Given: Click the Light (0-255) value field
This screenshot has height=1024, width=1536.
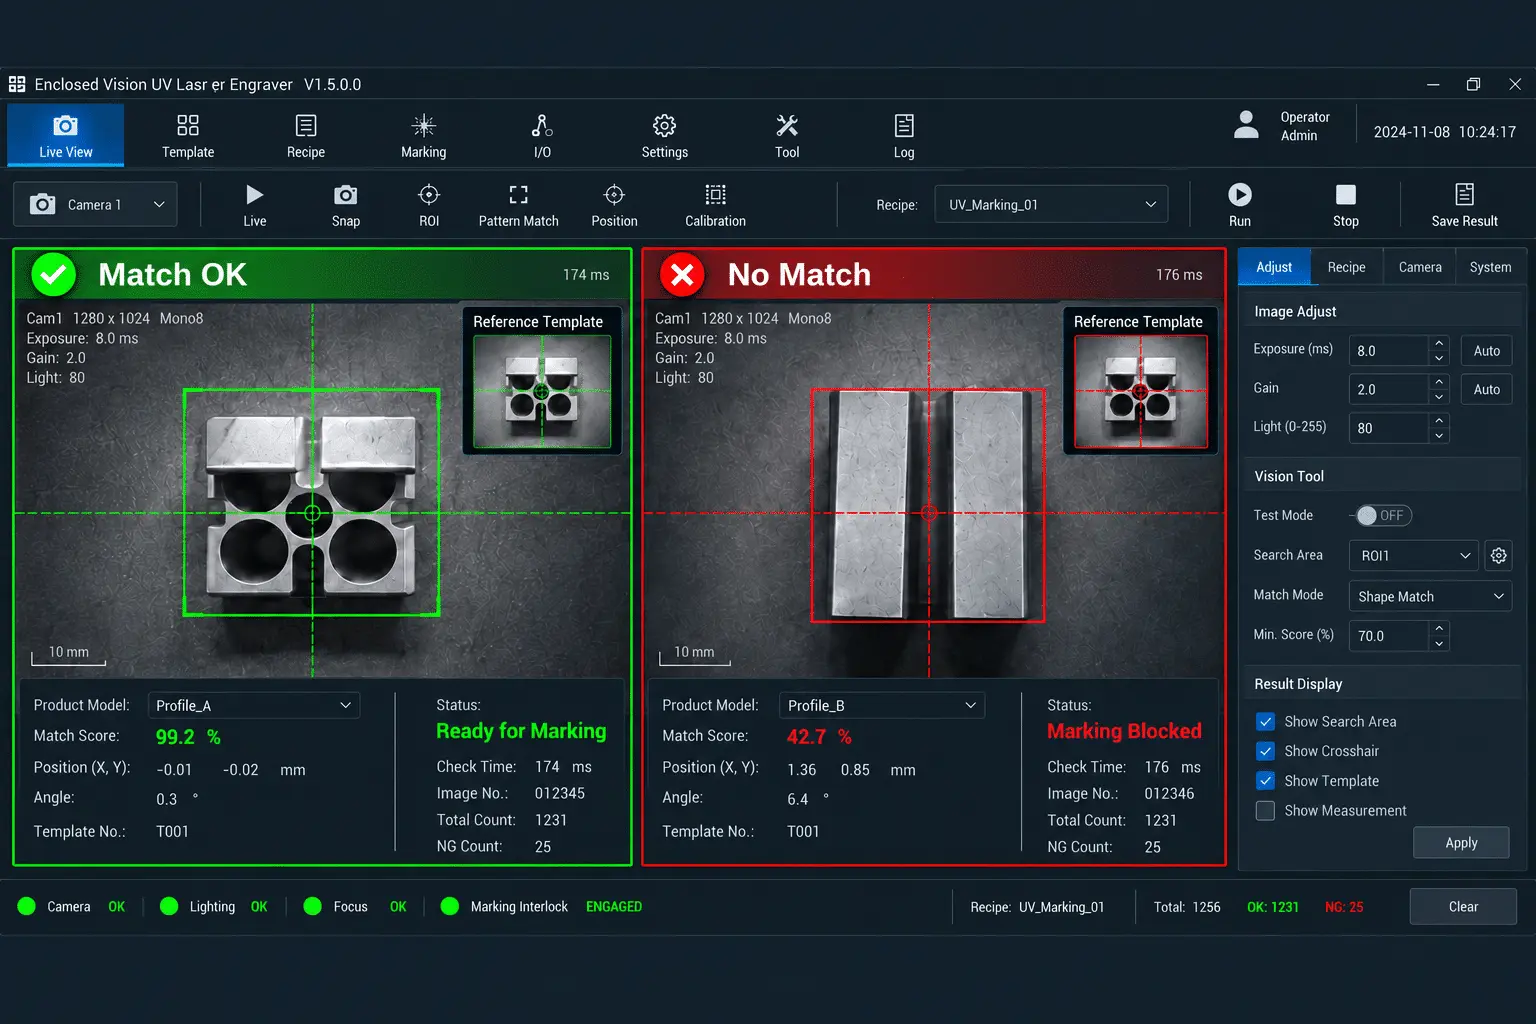Looking at the screenshot, I should click(1389, 428).
